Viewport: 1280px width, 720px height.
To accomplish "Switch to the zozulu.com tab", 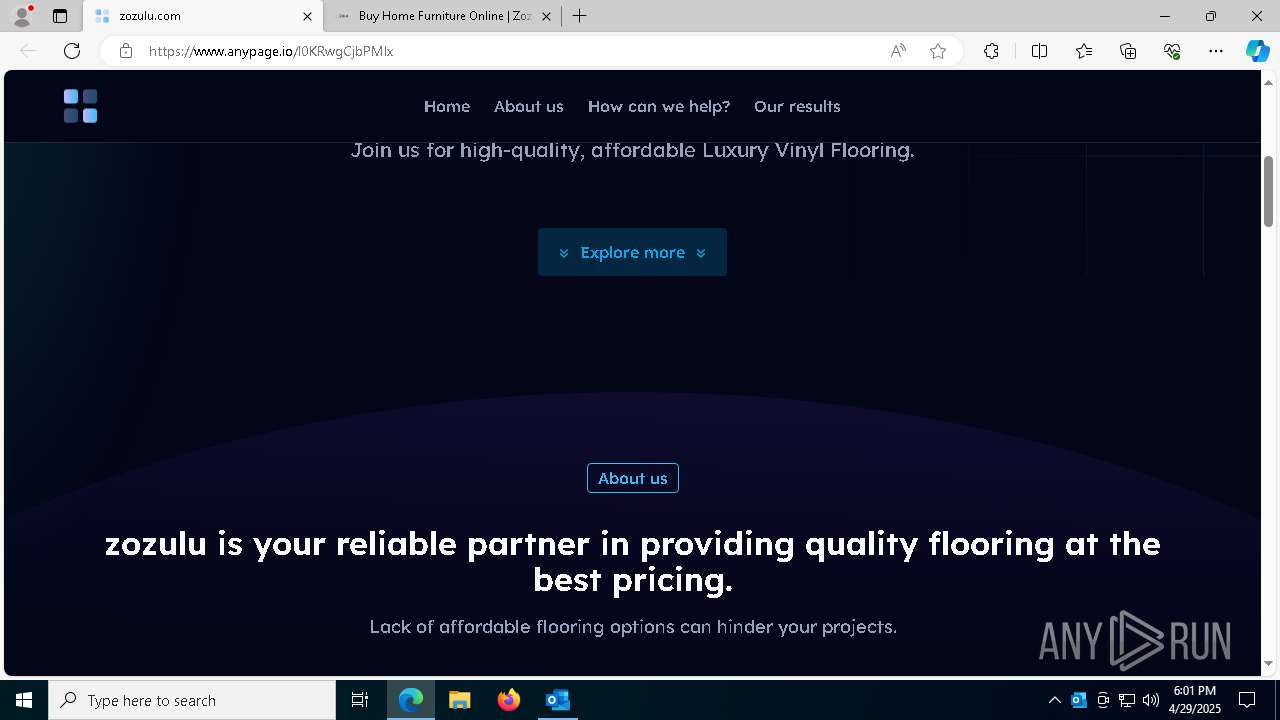I will (x=203, y=16).
